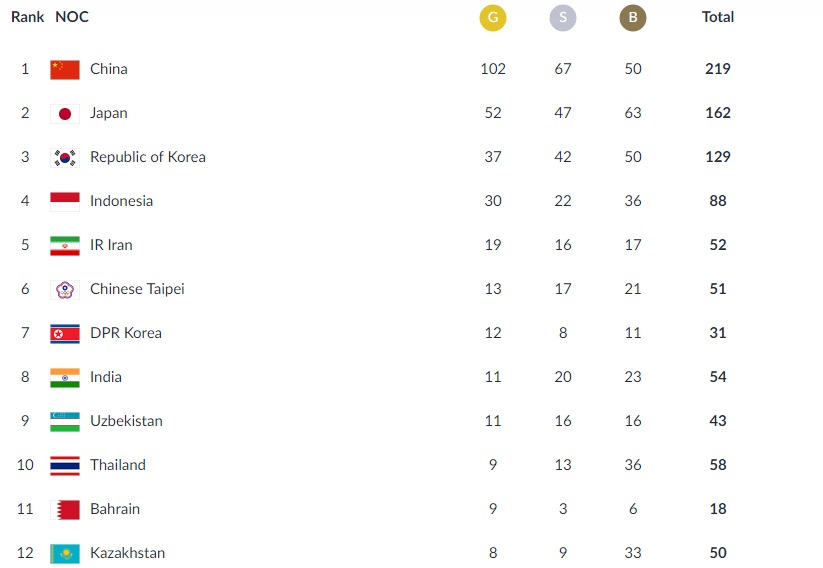Click the India flag icon
The width and height of the screenshot is (823, 568).
tap(65, 377)
